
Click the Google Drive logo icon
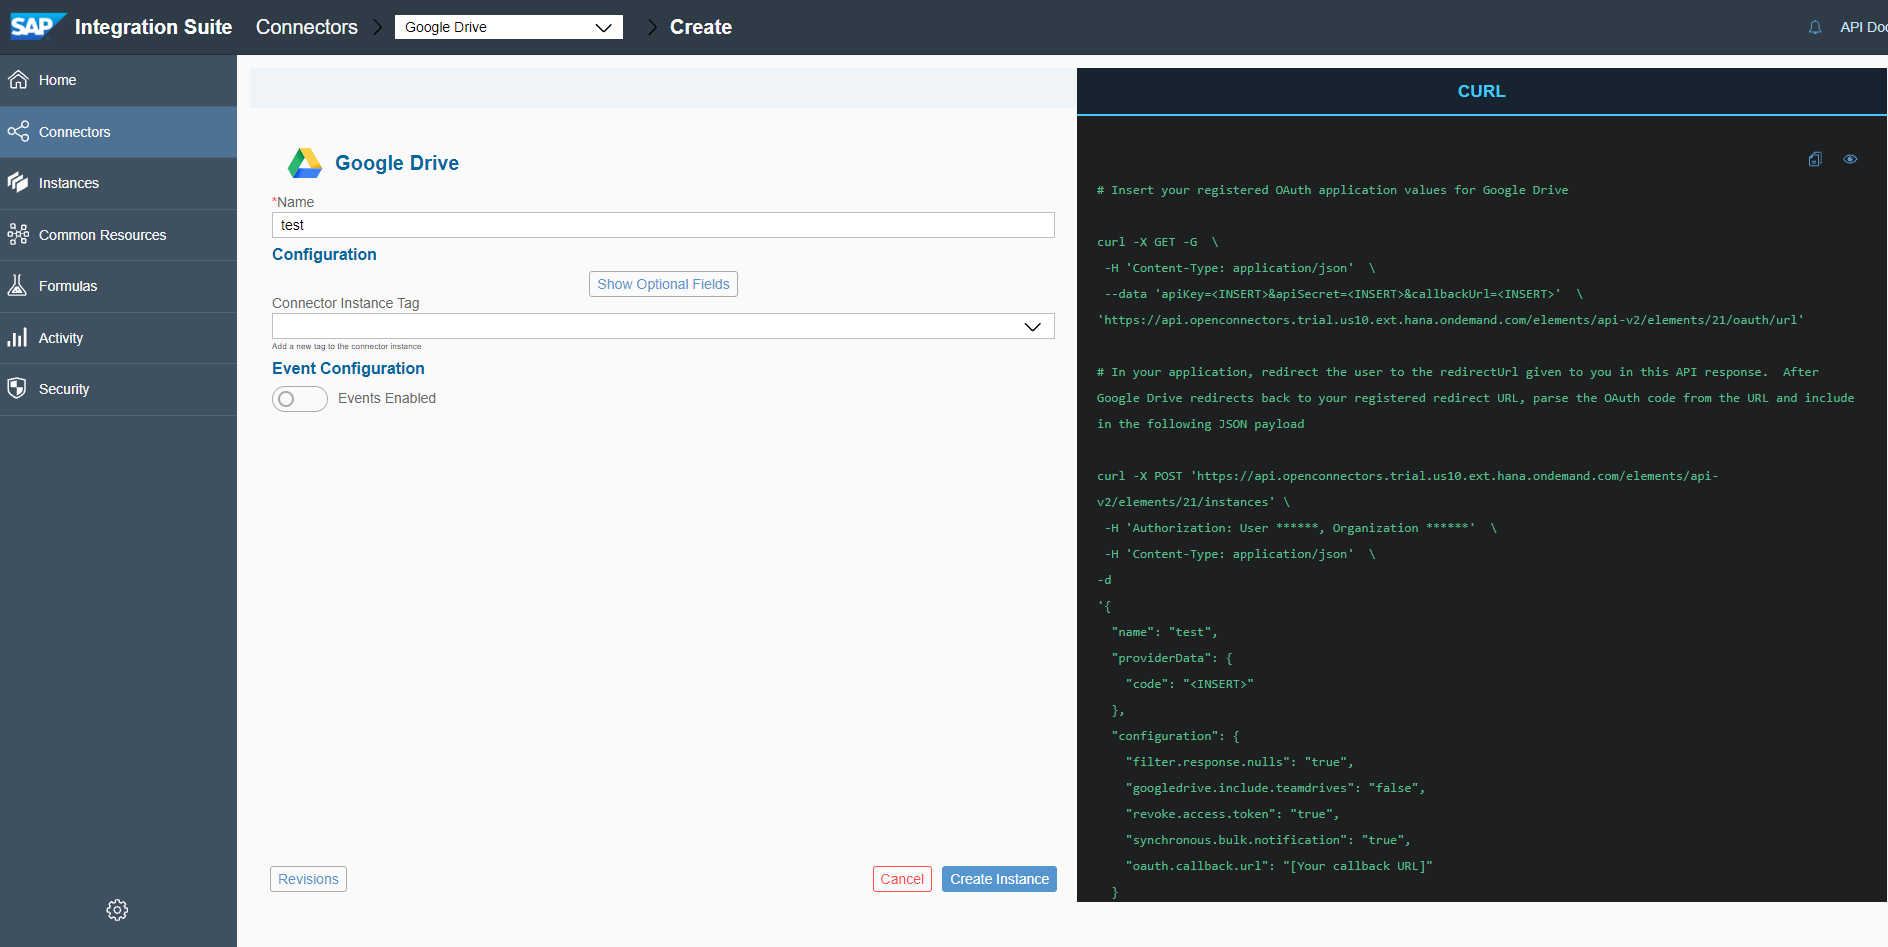pos(305,162)
